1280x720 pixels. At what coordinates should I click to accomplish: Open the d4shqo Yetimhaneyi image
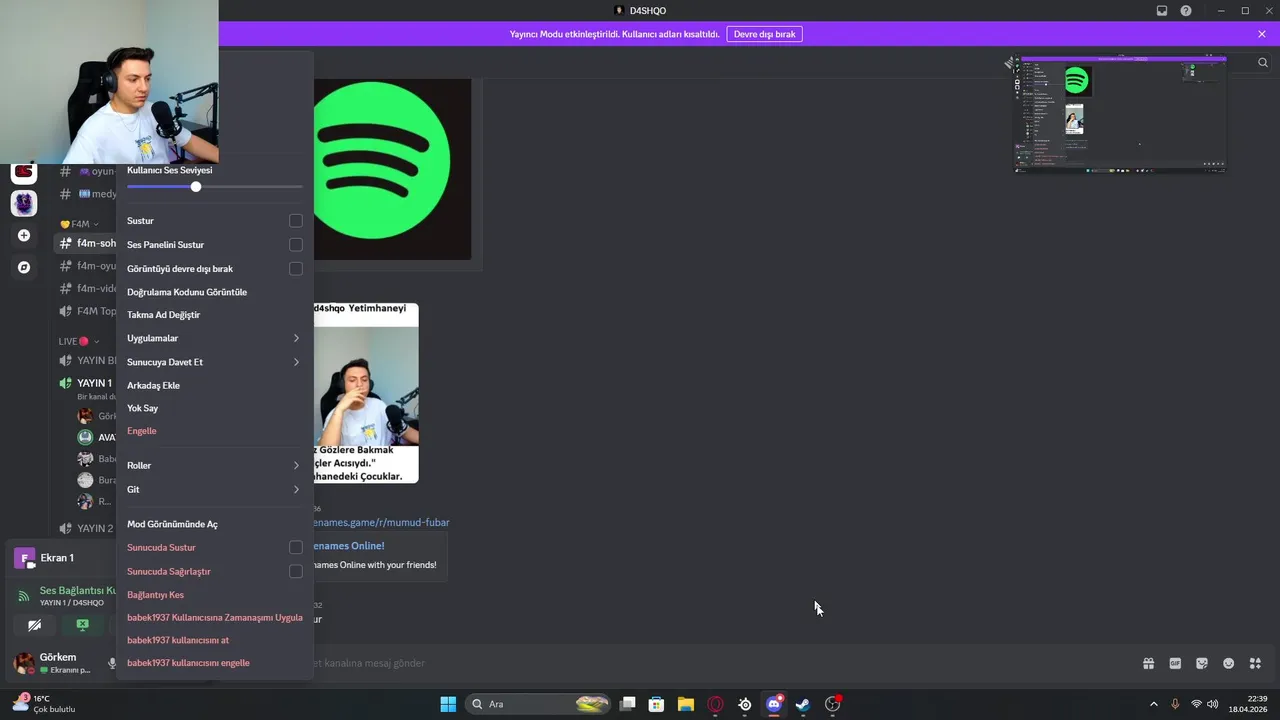pos(366,393)
